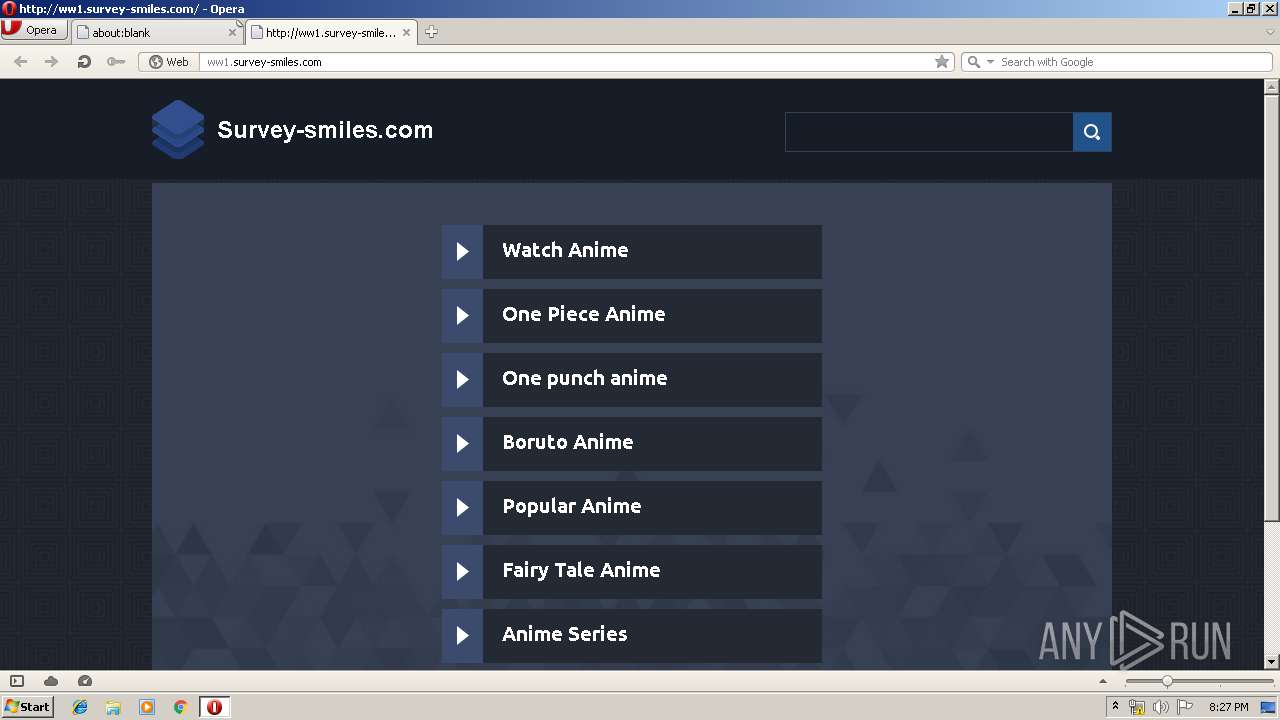Image resolution: width=1280 pixels, height=720 pixels.
Task: Click the site search text box
Action: 929,132
